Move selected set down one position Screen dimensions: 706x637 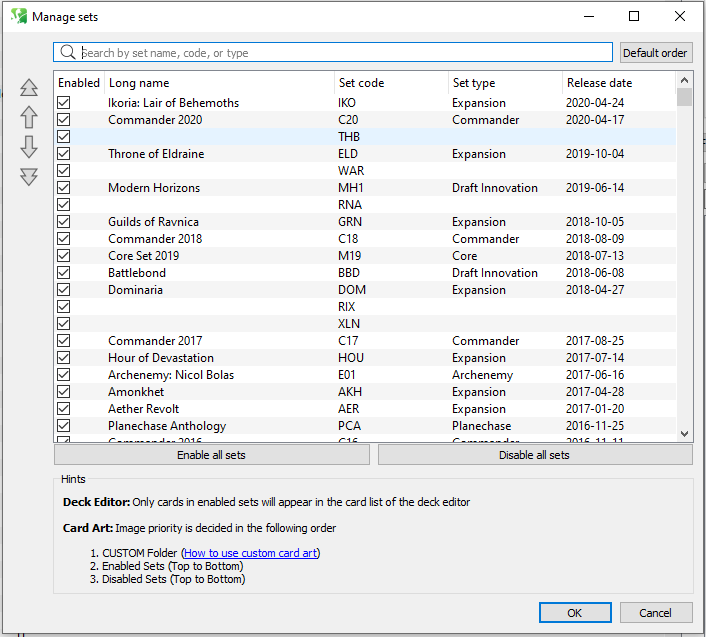[x=29, y=147]
